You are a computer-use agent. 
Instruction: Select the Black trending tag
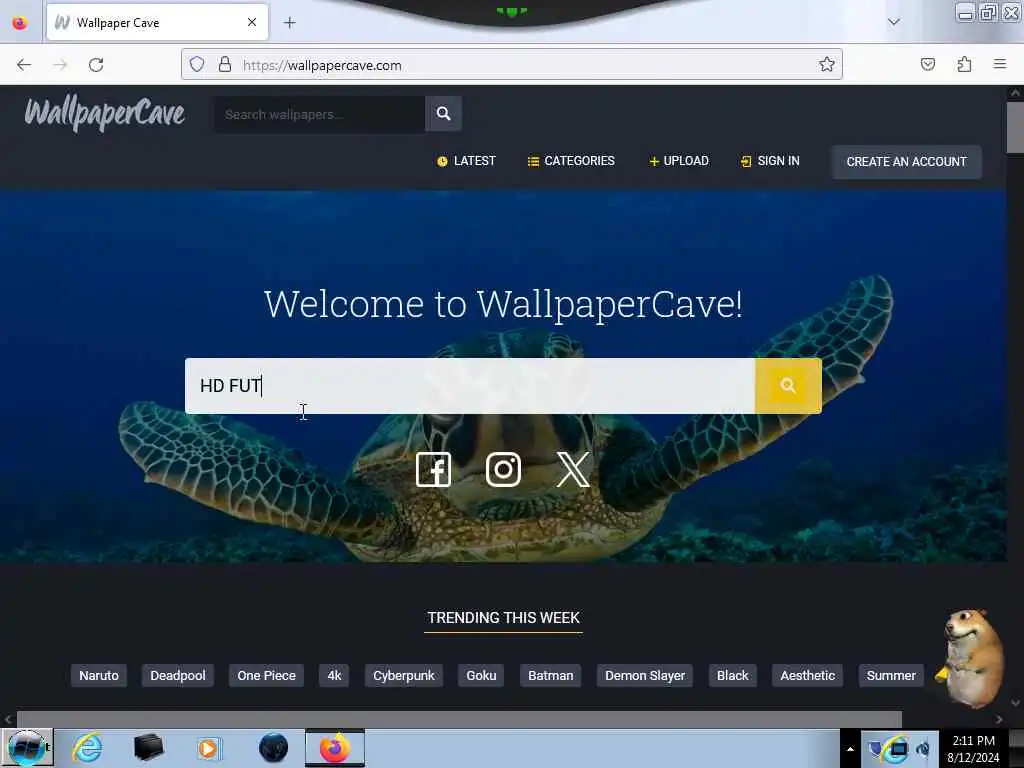click(733, 676)
